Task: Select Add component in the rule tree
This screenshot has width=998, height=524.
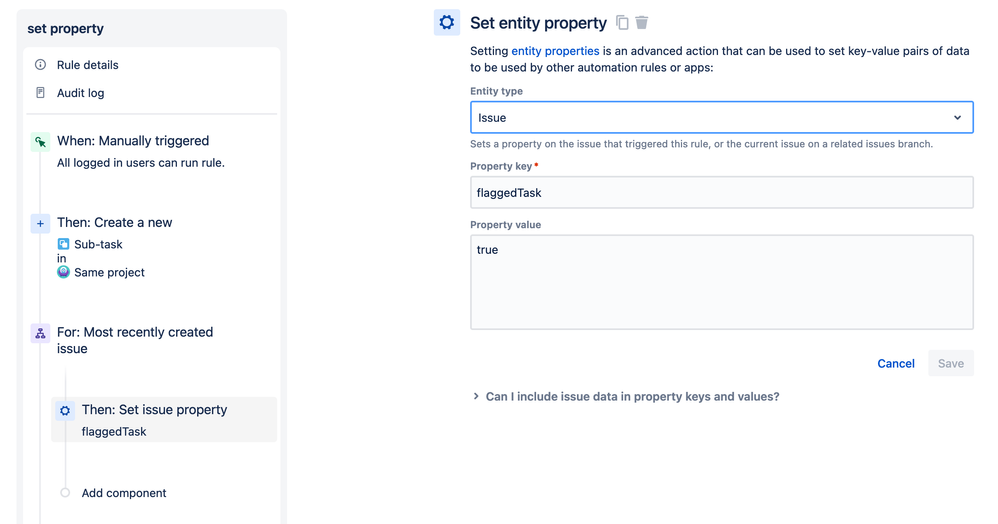Action: [x=124, y=493]
